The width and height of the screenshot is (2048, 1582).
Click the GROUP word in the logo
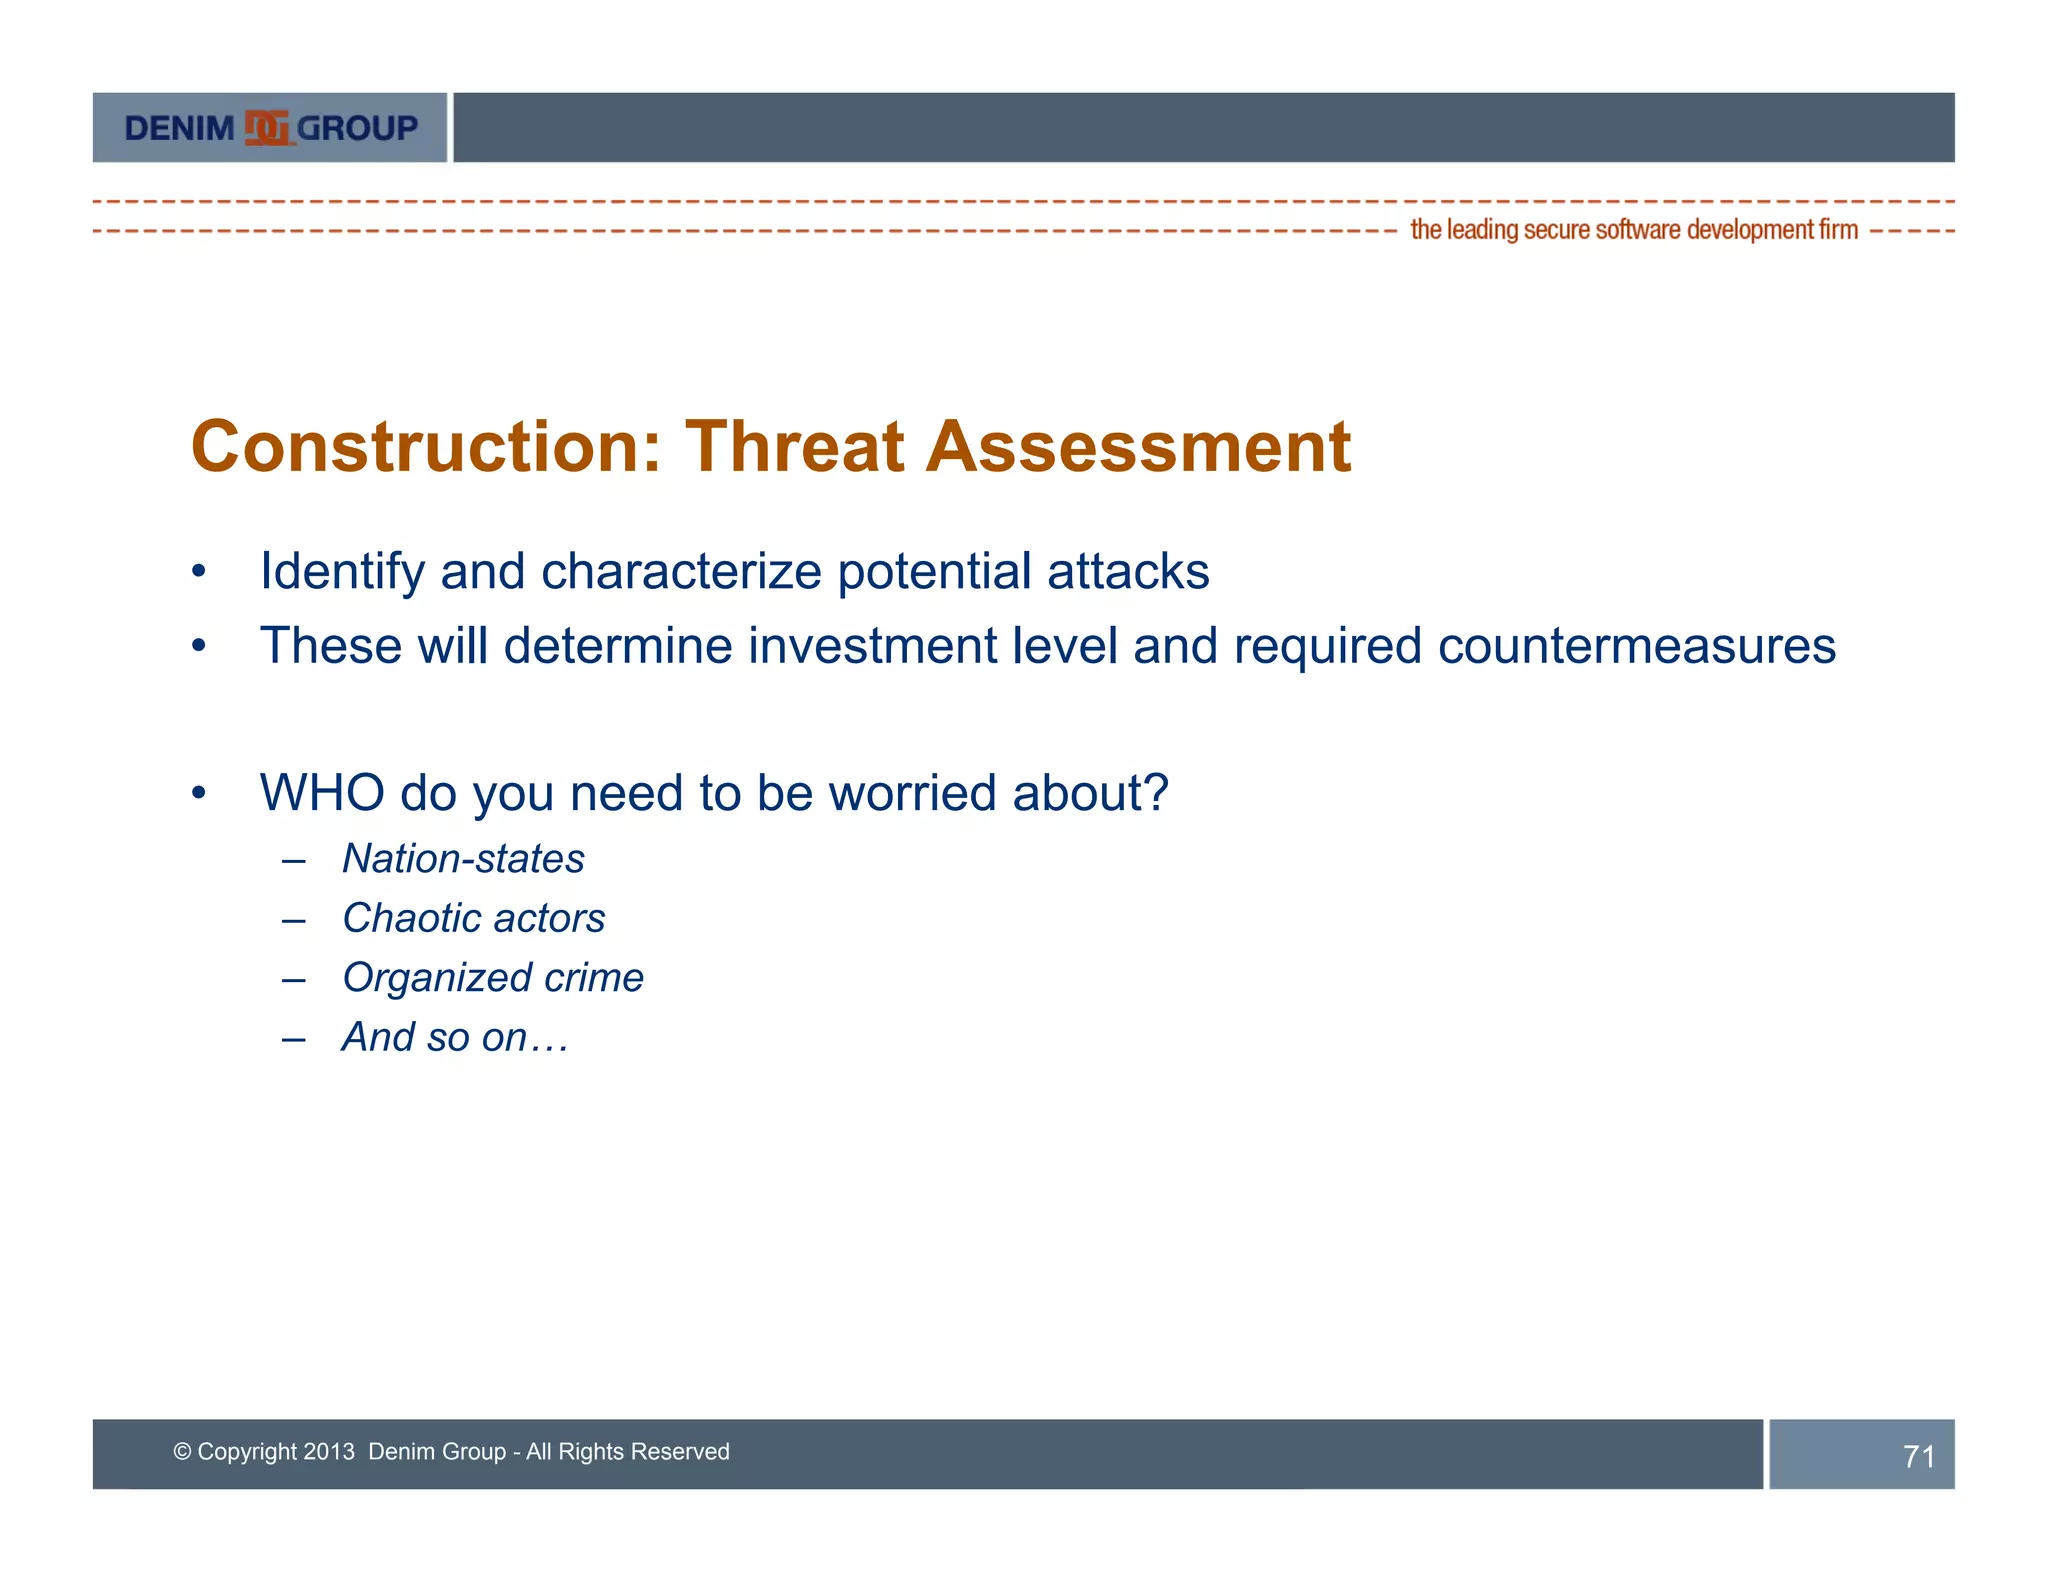point(357,128)
